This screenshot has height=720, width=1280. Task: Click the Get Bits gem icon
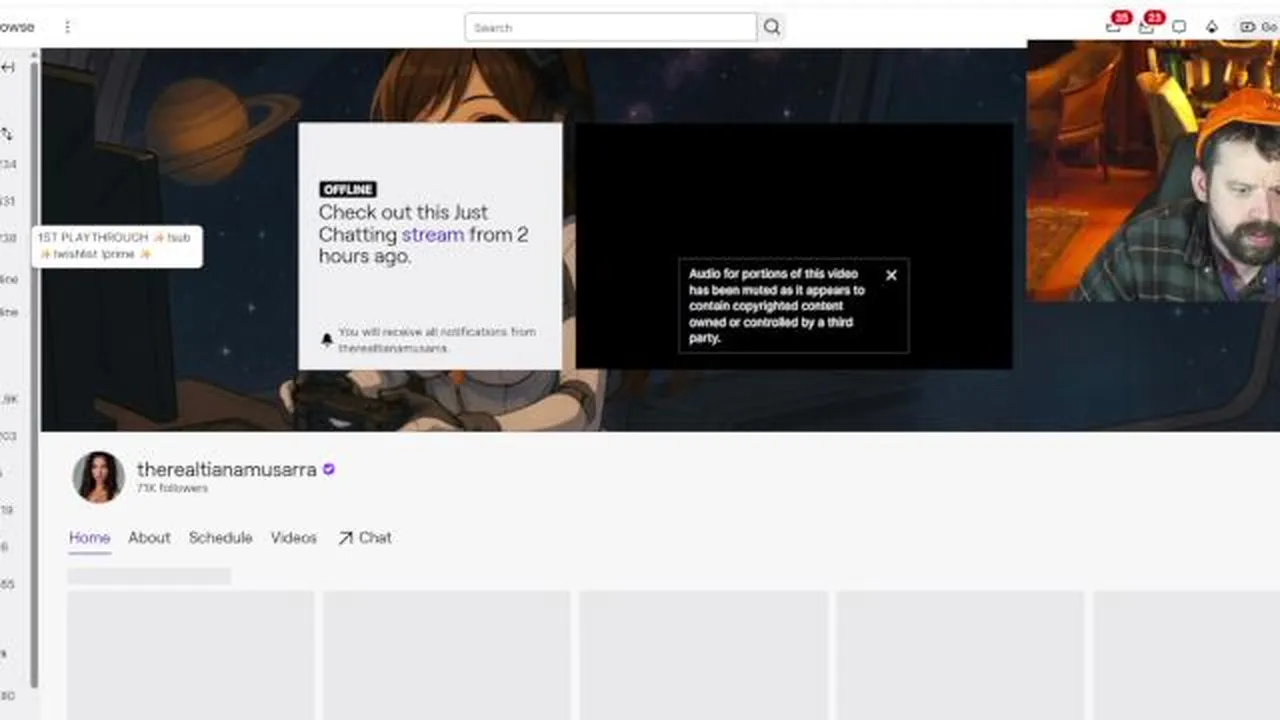[x=1212, y=27]
